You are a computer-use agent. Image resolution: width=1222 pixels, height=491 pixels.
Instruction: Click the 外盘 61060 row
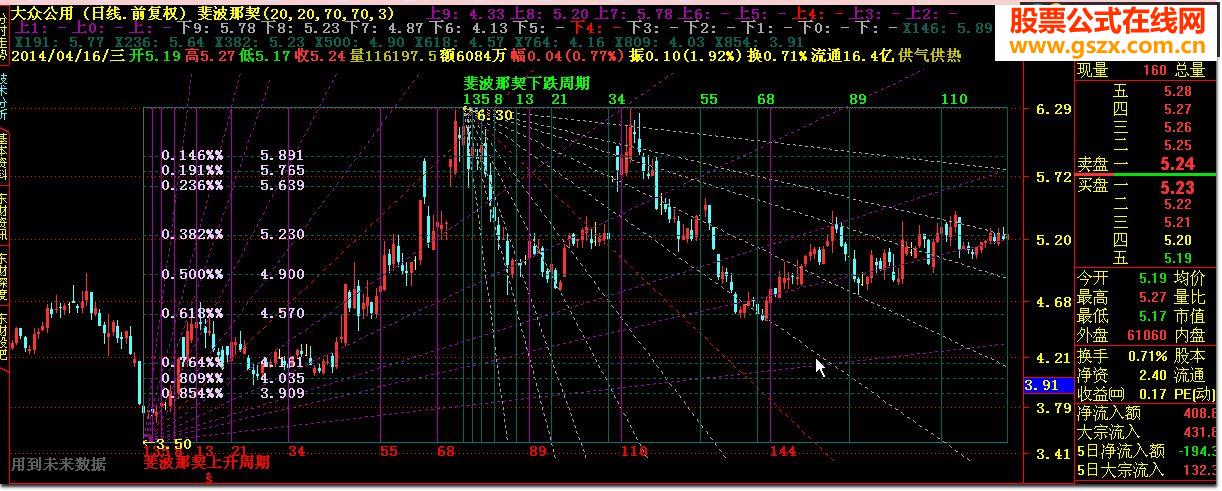(1122, 335)
